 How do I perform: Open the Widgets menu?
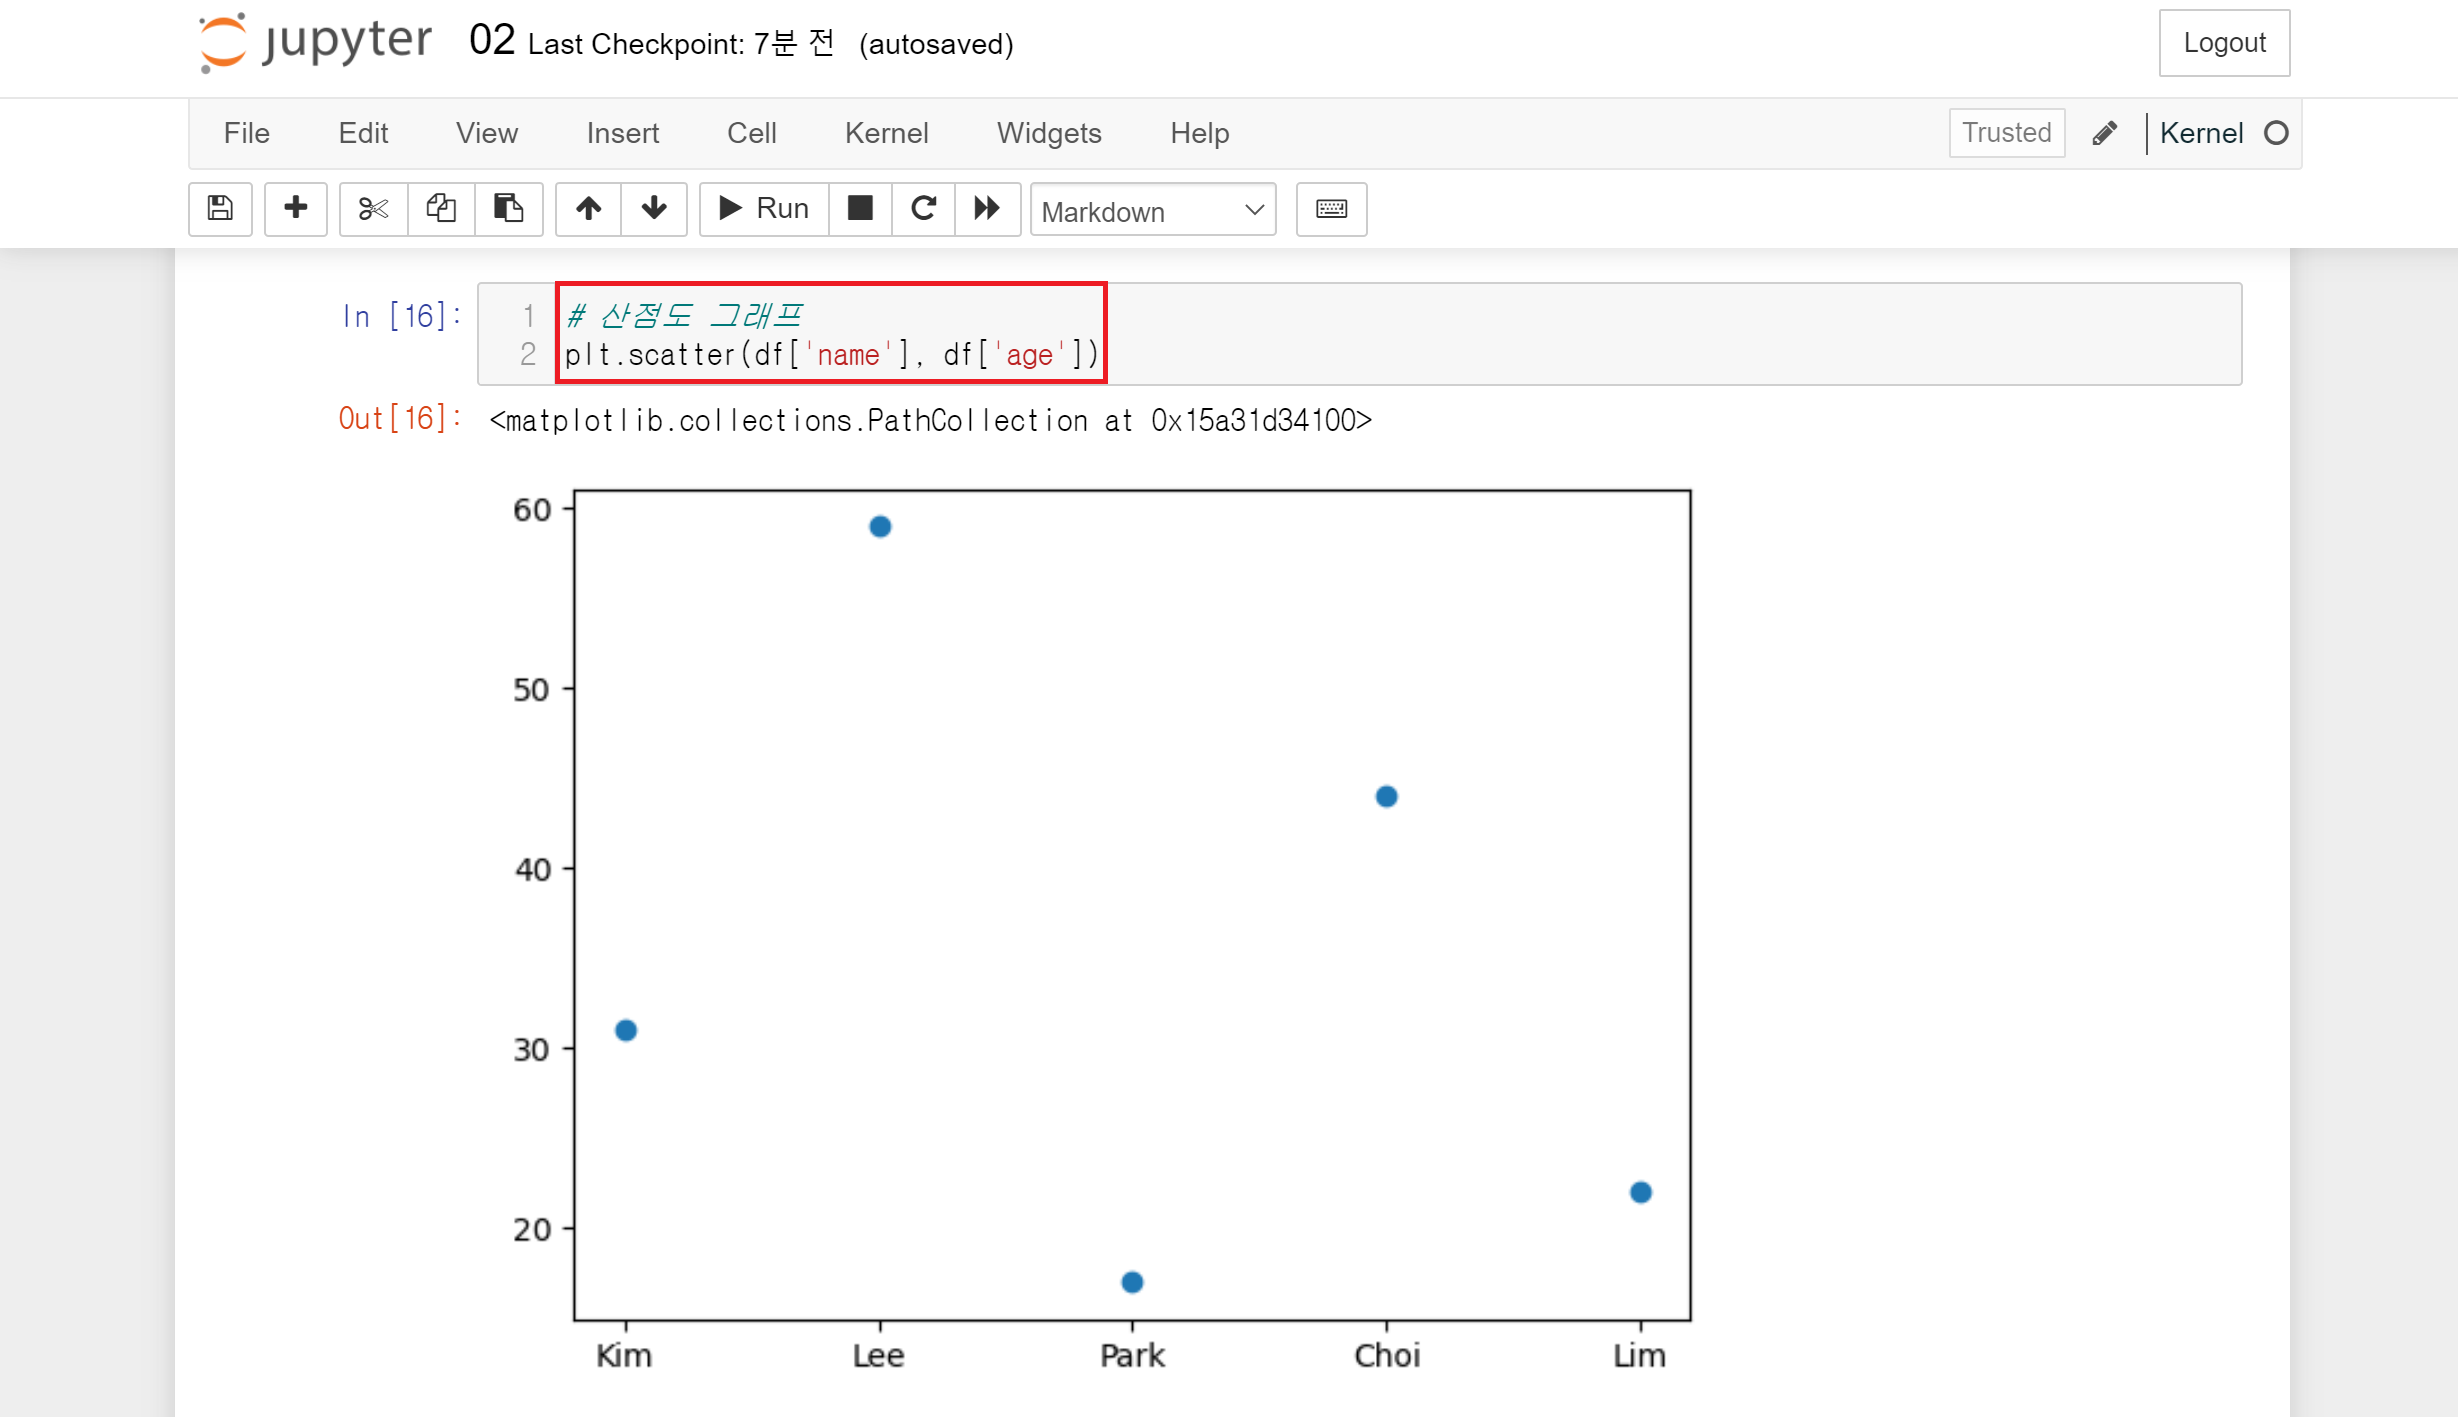tap(1048, 133)
